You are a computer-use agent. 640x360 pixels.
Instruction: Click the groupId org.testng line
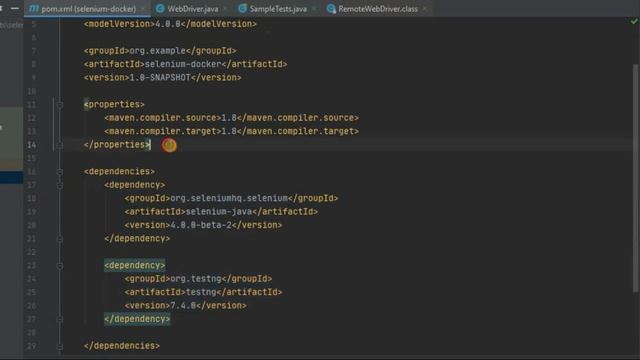tap(198, 279)
